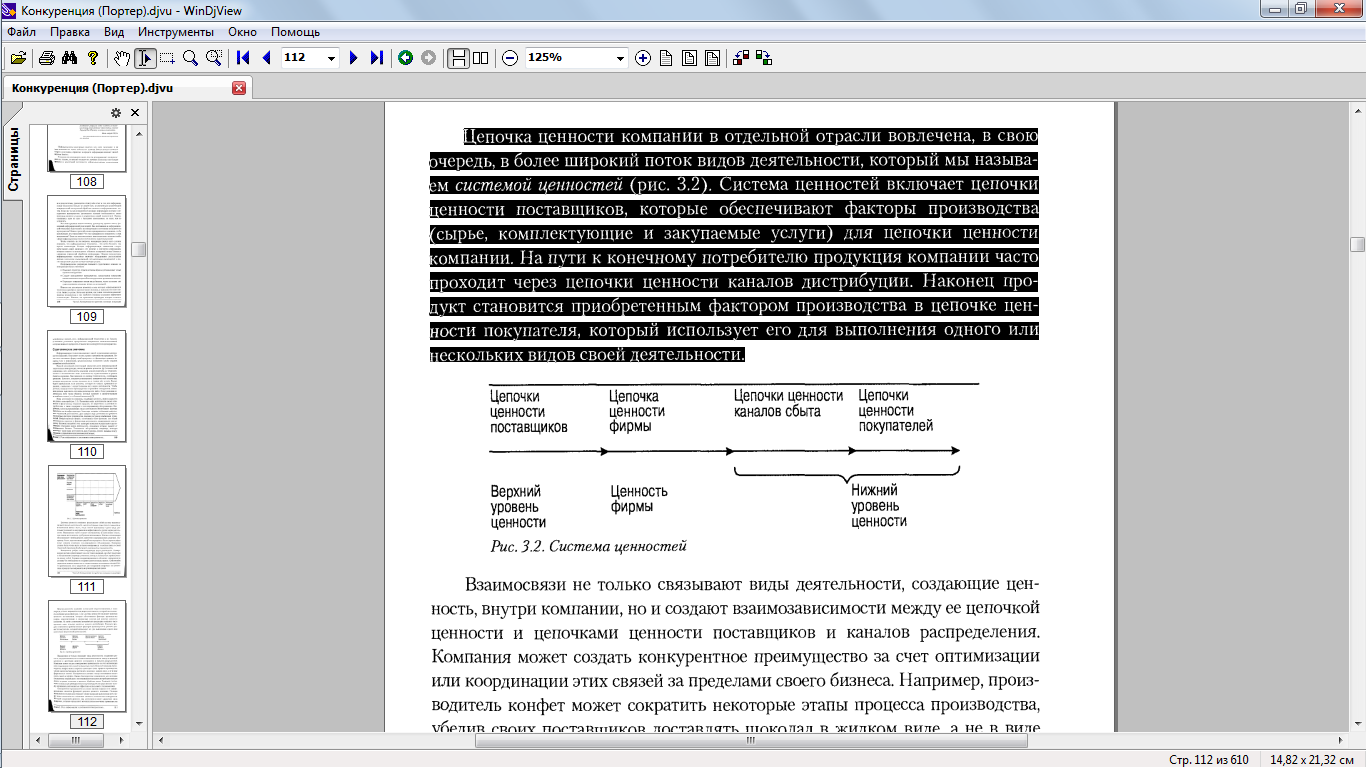Close the thumbnails side panel
This screenshot has width=1366, height=768.
coord(135,113)
